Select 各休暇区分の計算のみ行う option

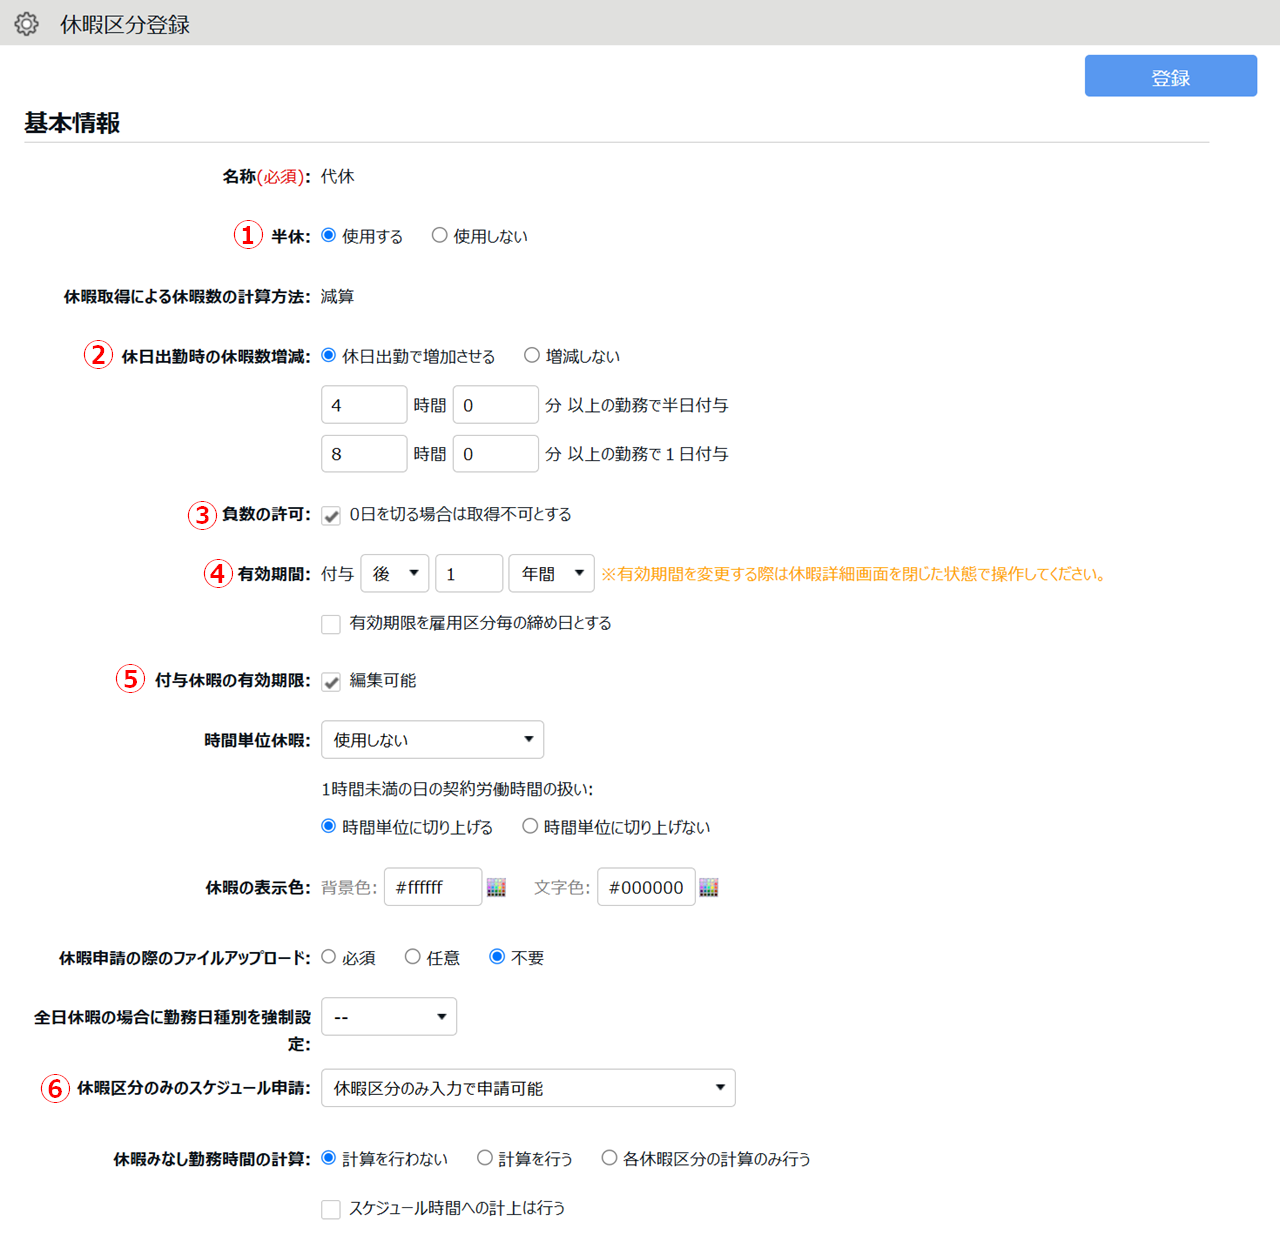pos(609,1158)
